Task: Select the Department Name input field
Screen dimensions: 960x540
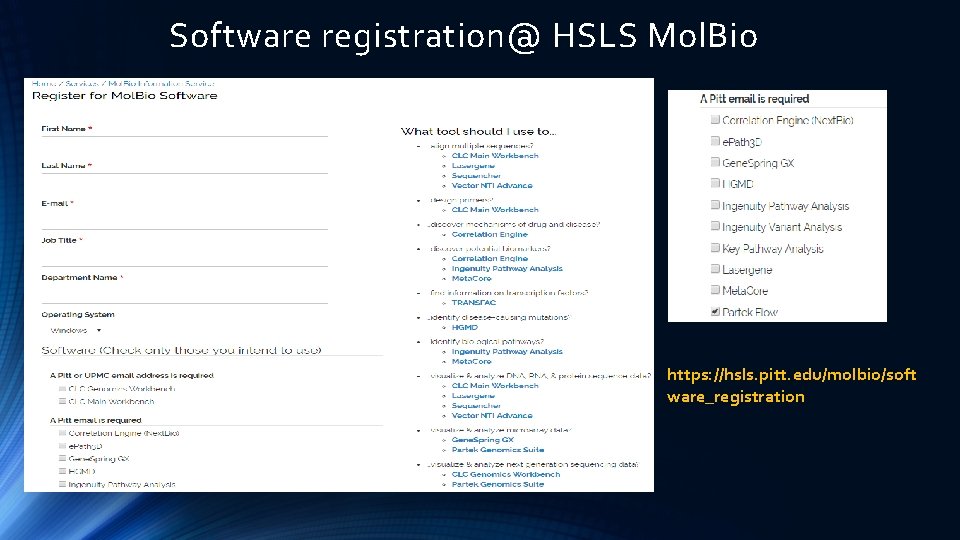Action: (x=184, y=293)
